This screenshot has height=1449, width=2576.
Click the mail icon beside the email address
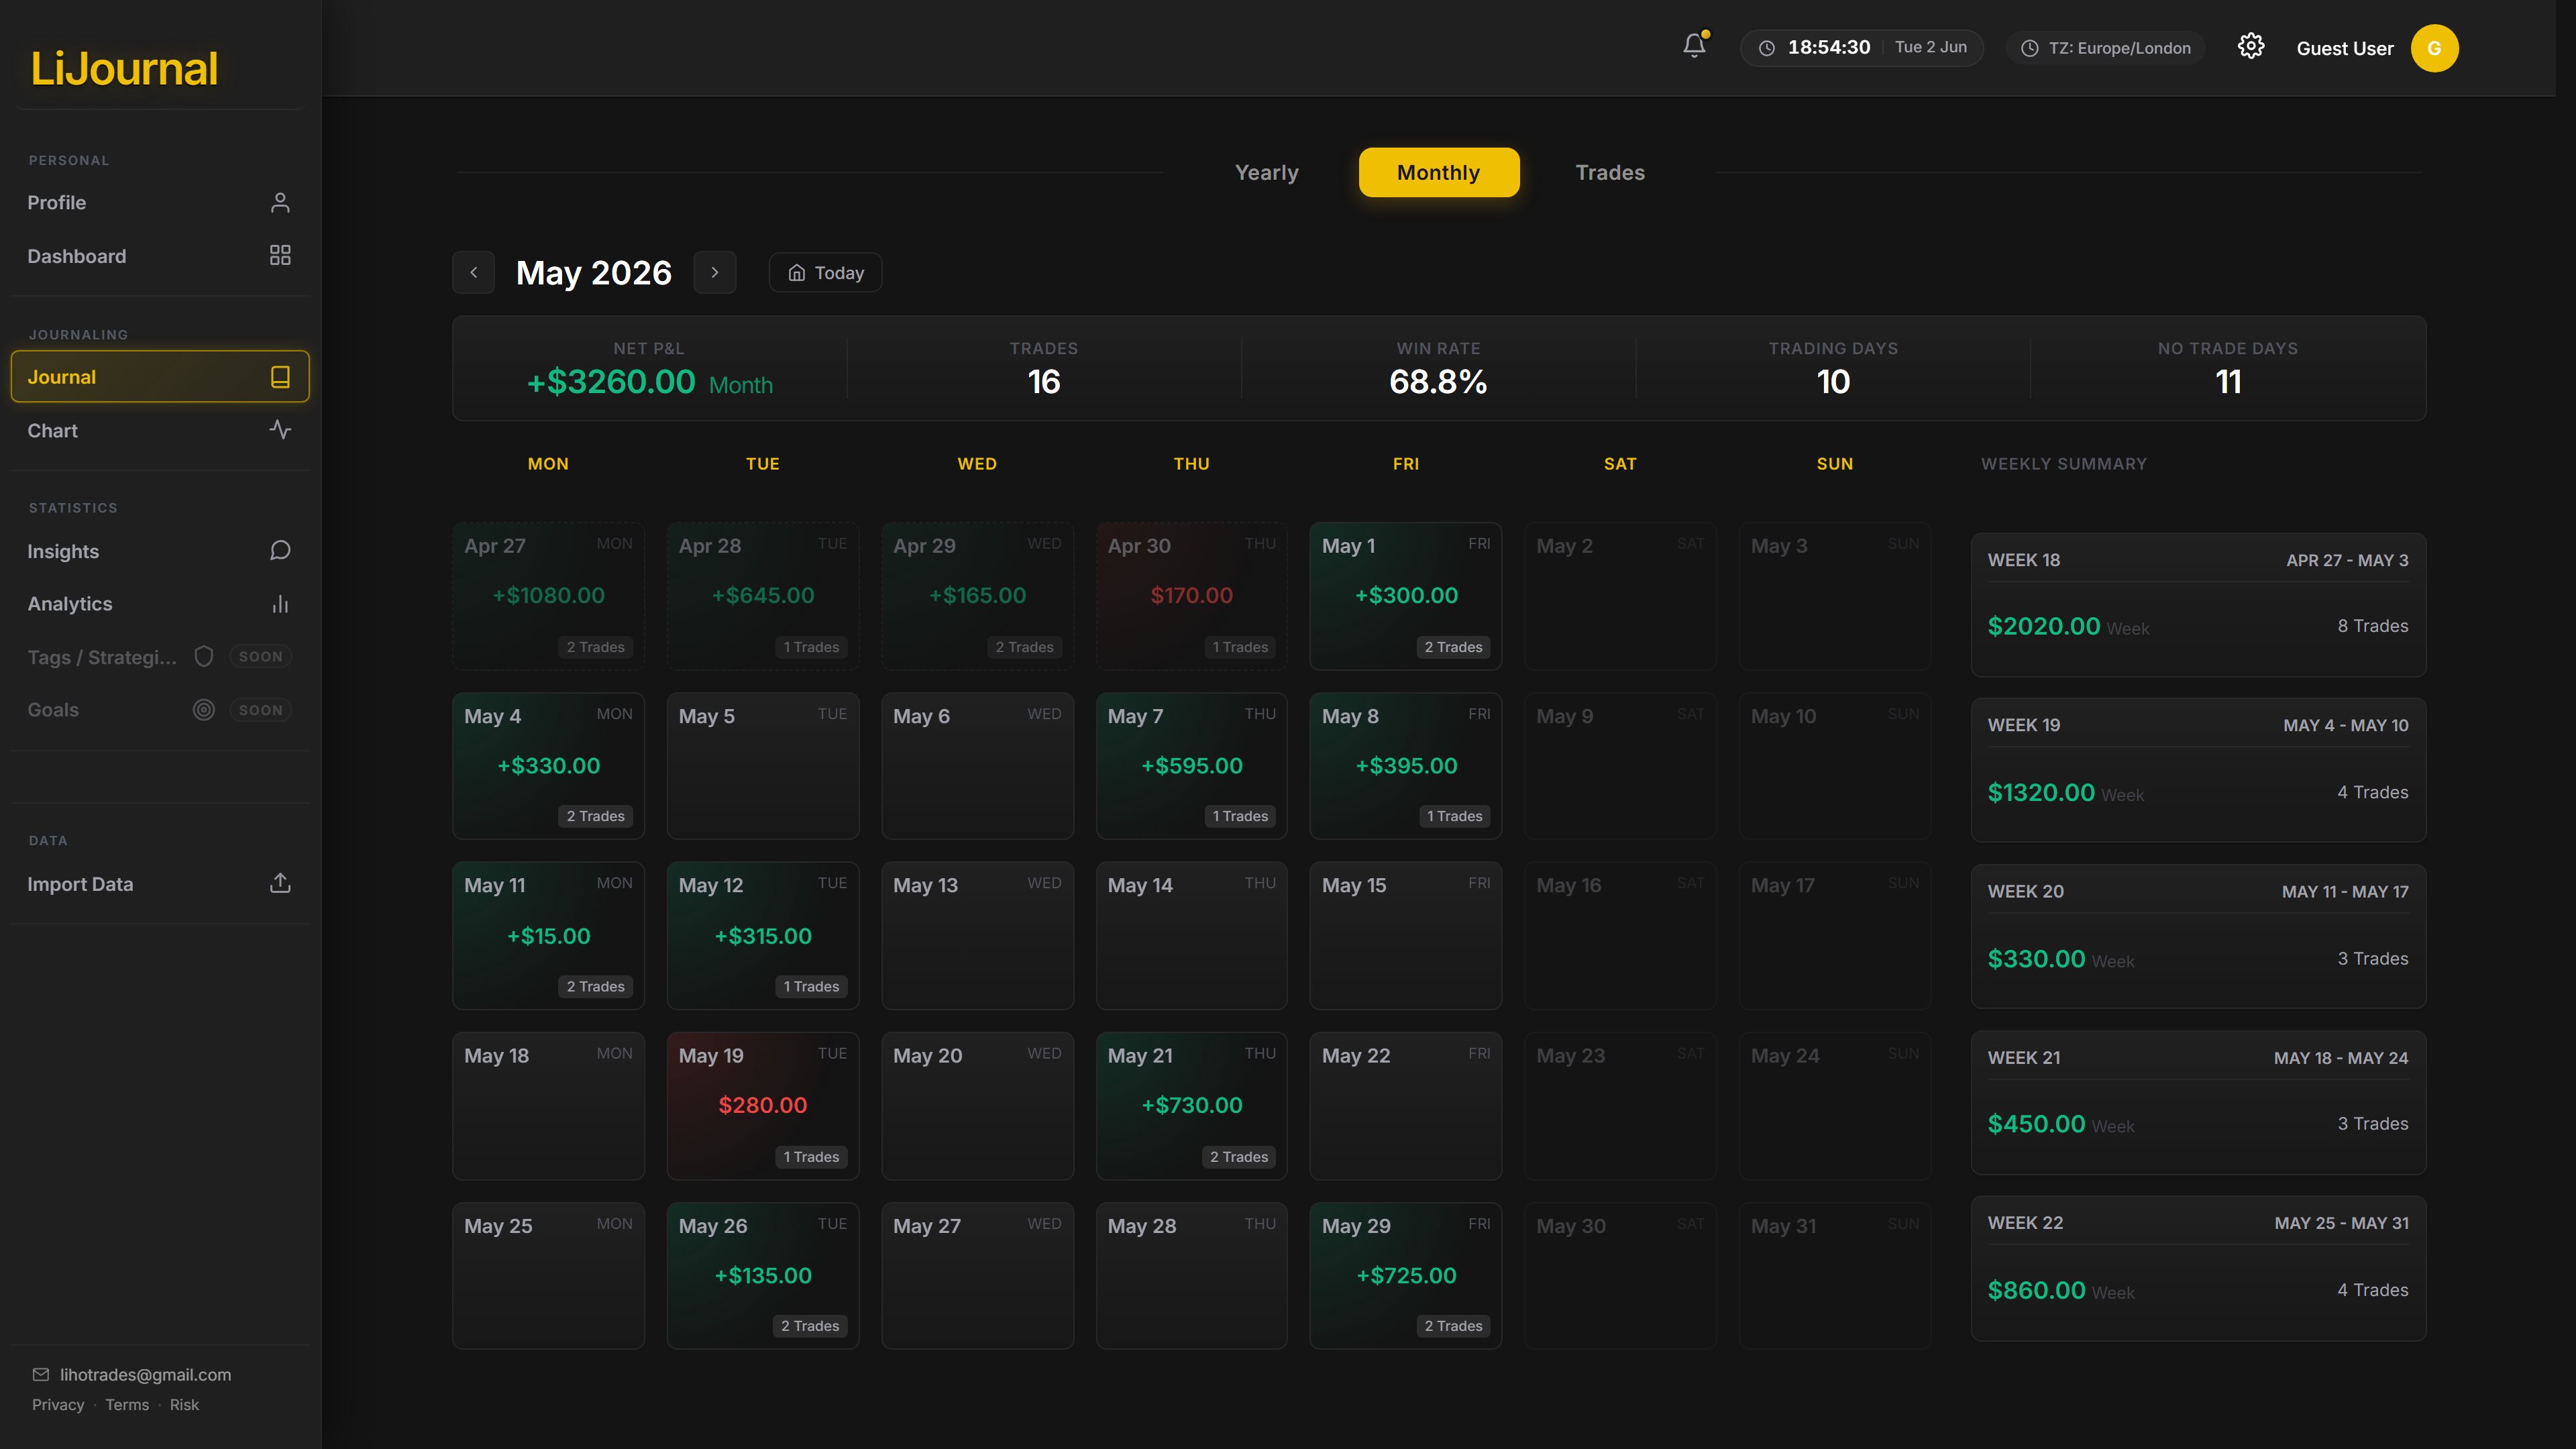41,1374
